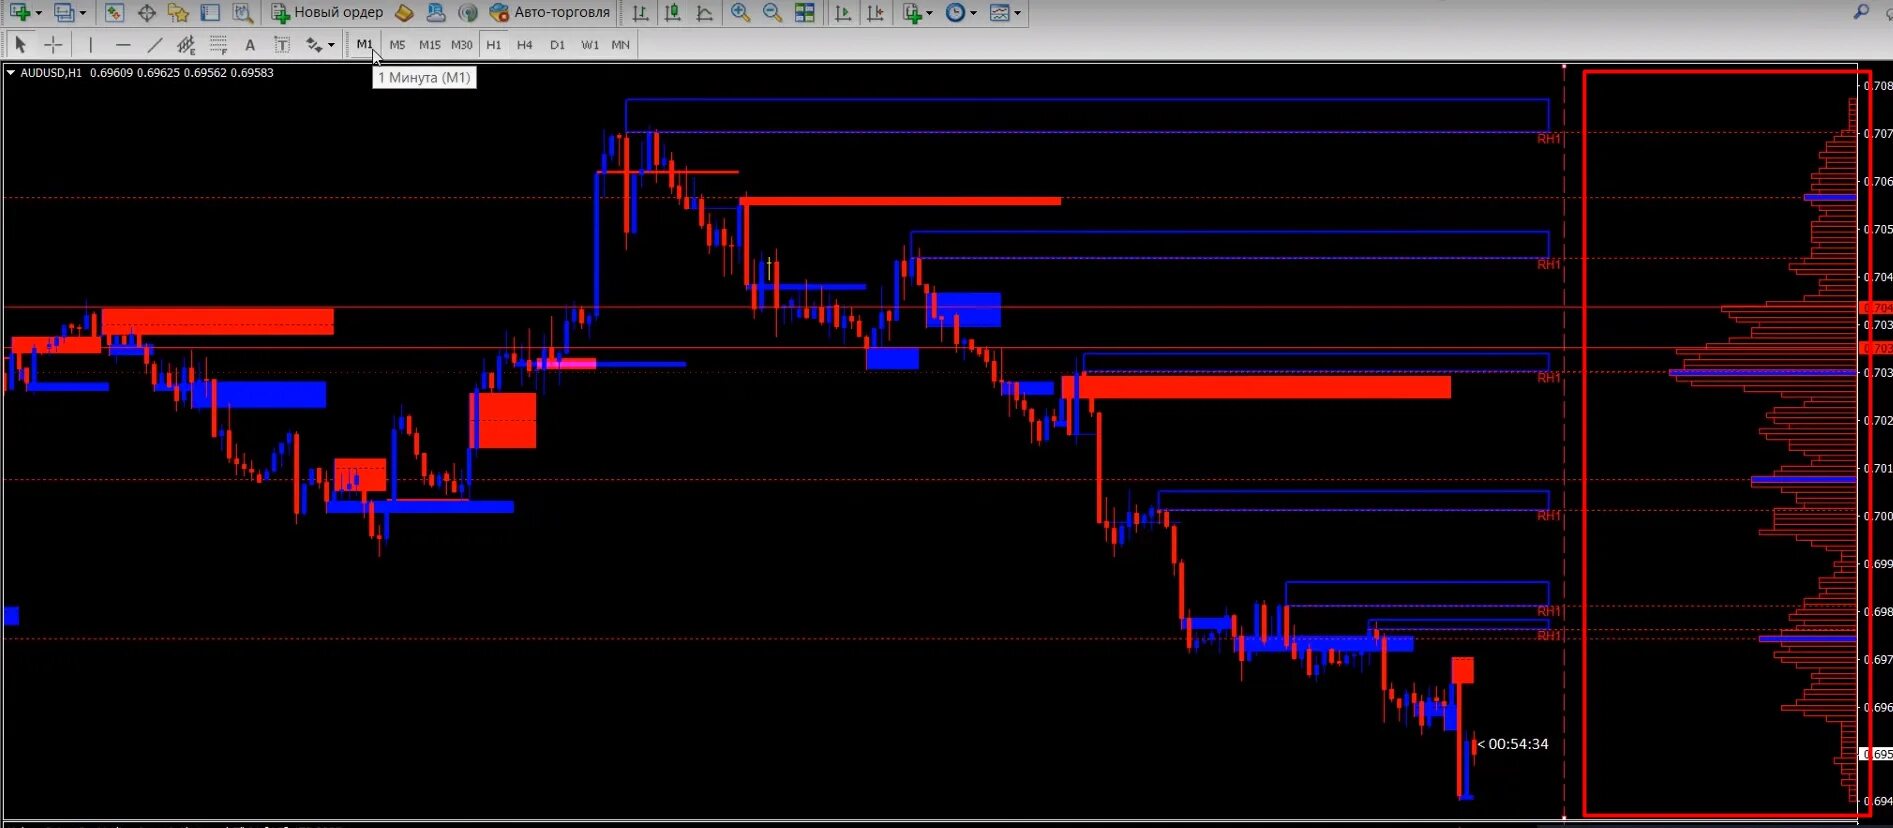Switch to the M1 timeframe
The height and width of the screenshot is (828, 1893).
click(364, 45)
